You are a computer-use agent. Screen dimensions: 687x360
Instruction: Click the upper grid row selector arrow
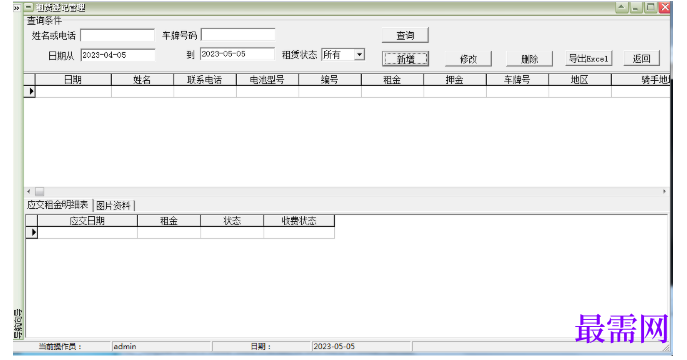30,91
